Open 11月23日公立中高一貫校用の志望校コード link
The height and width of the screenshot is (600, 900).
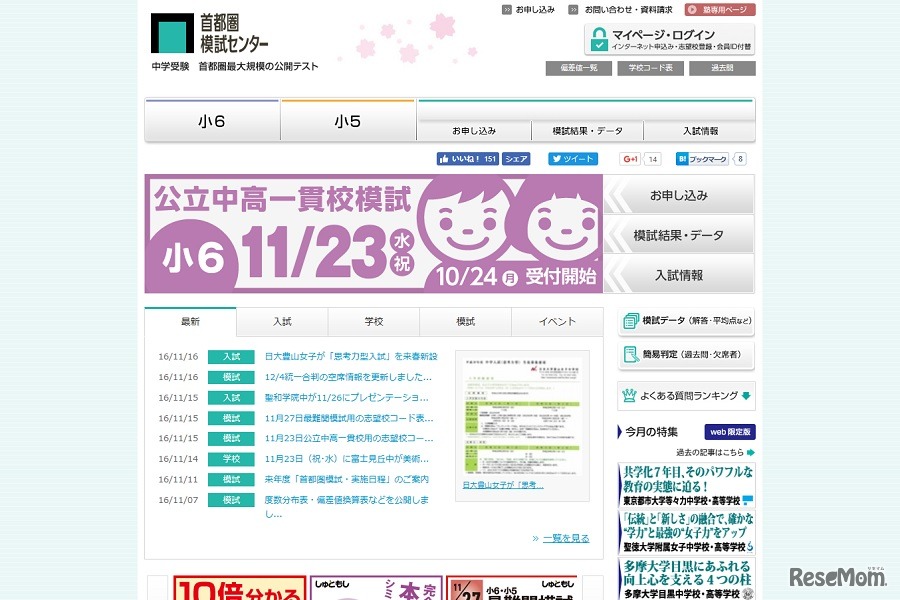click(349, 438)
